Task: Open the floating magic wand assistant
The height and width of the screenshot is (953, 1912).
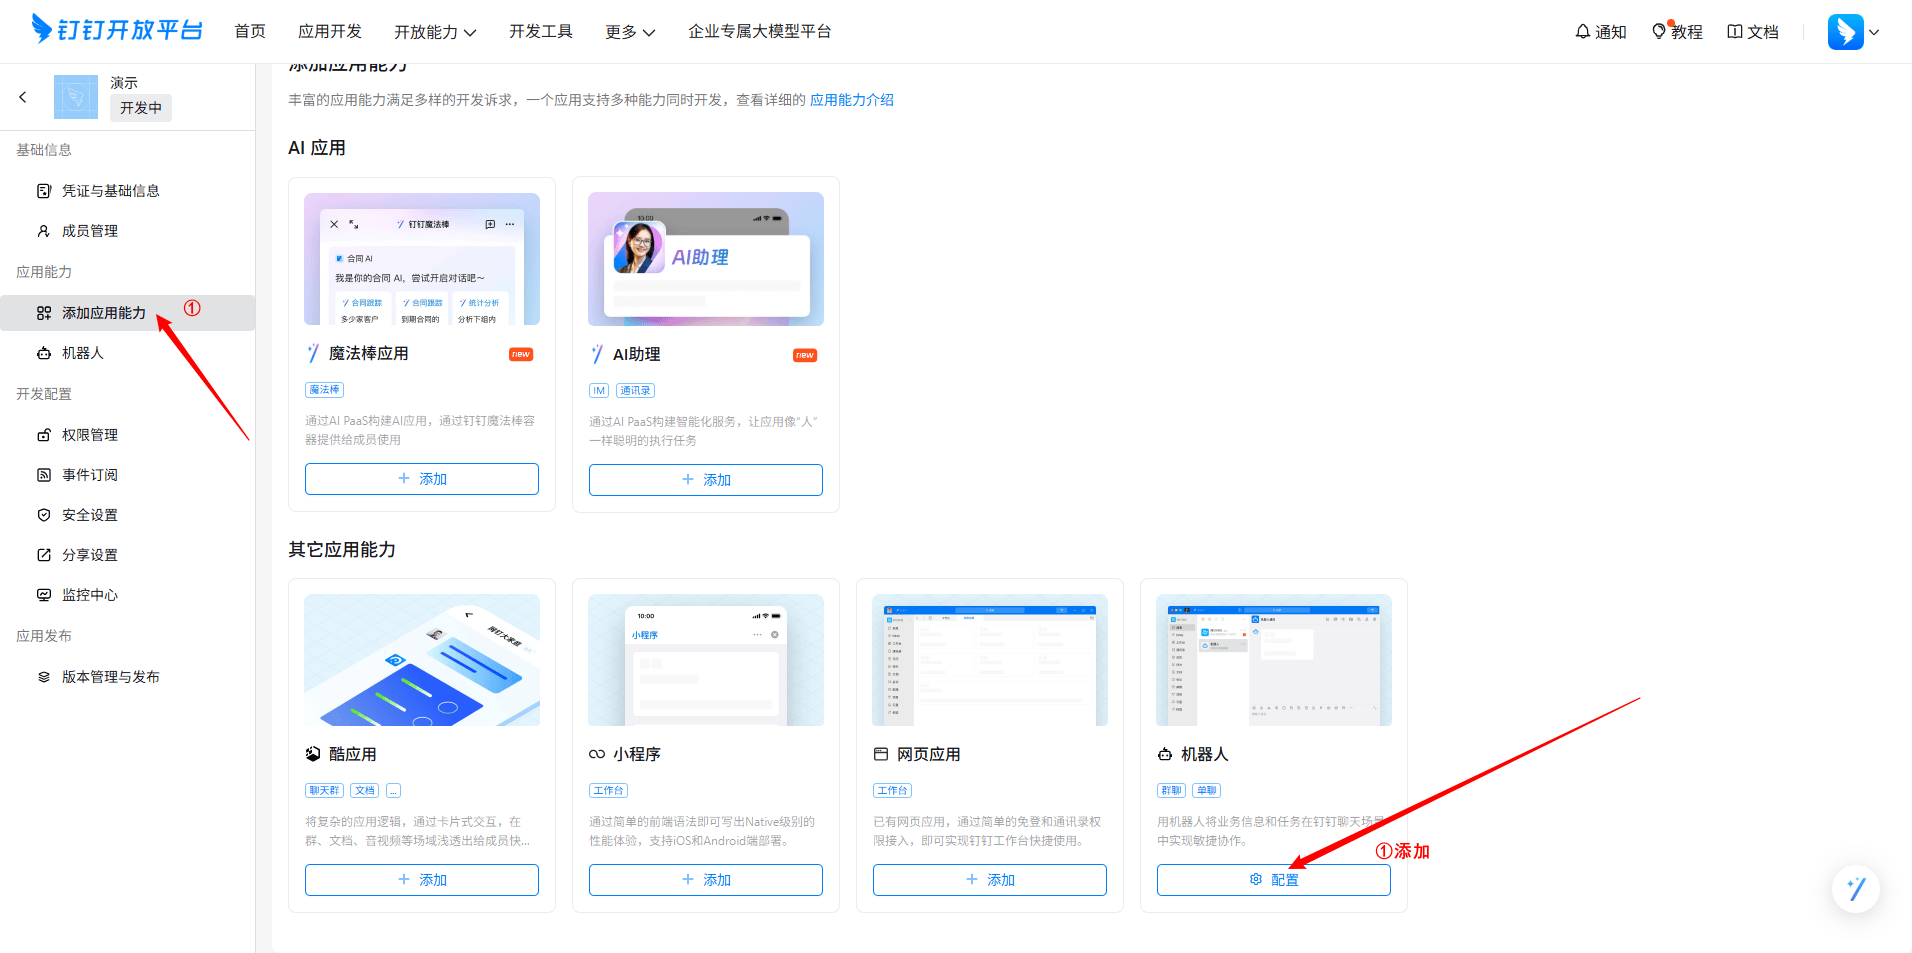Action: 1856,889
